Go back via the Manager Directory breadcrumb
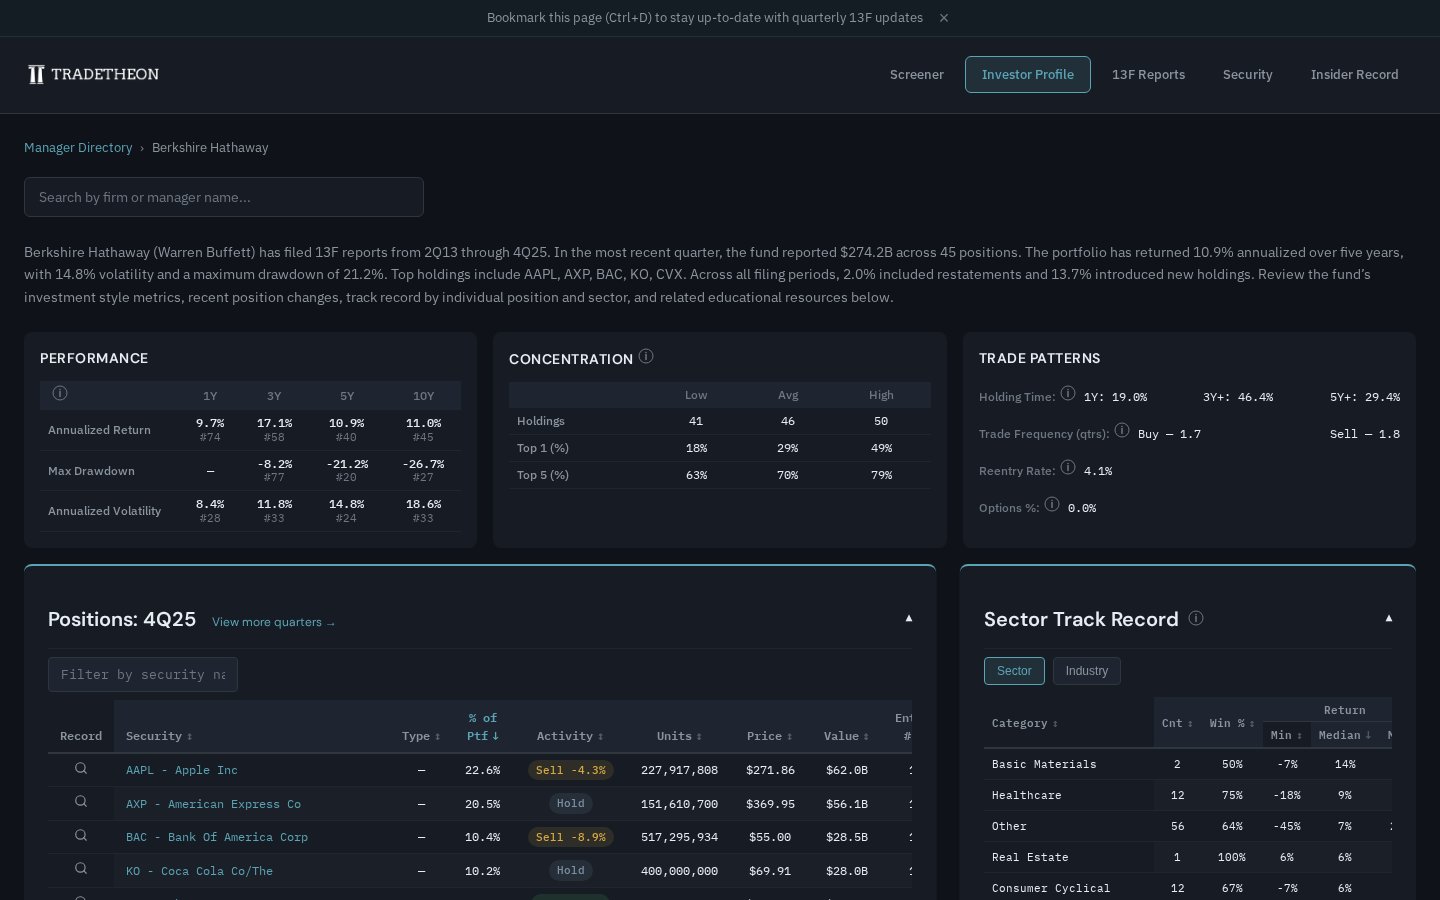Screen dimensions: 1440x900 (x=78, y=147)
